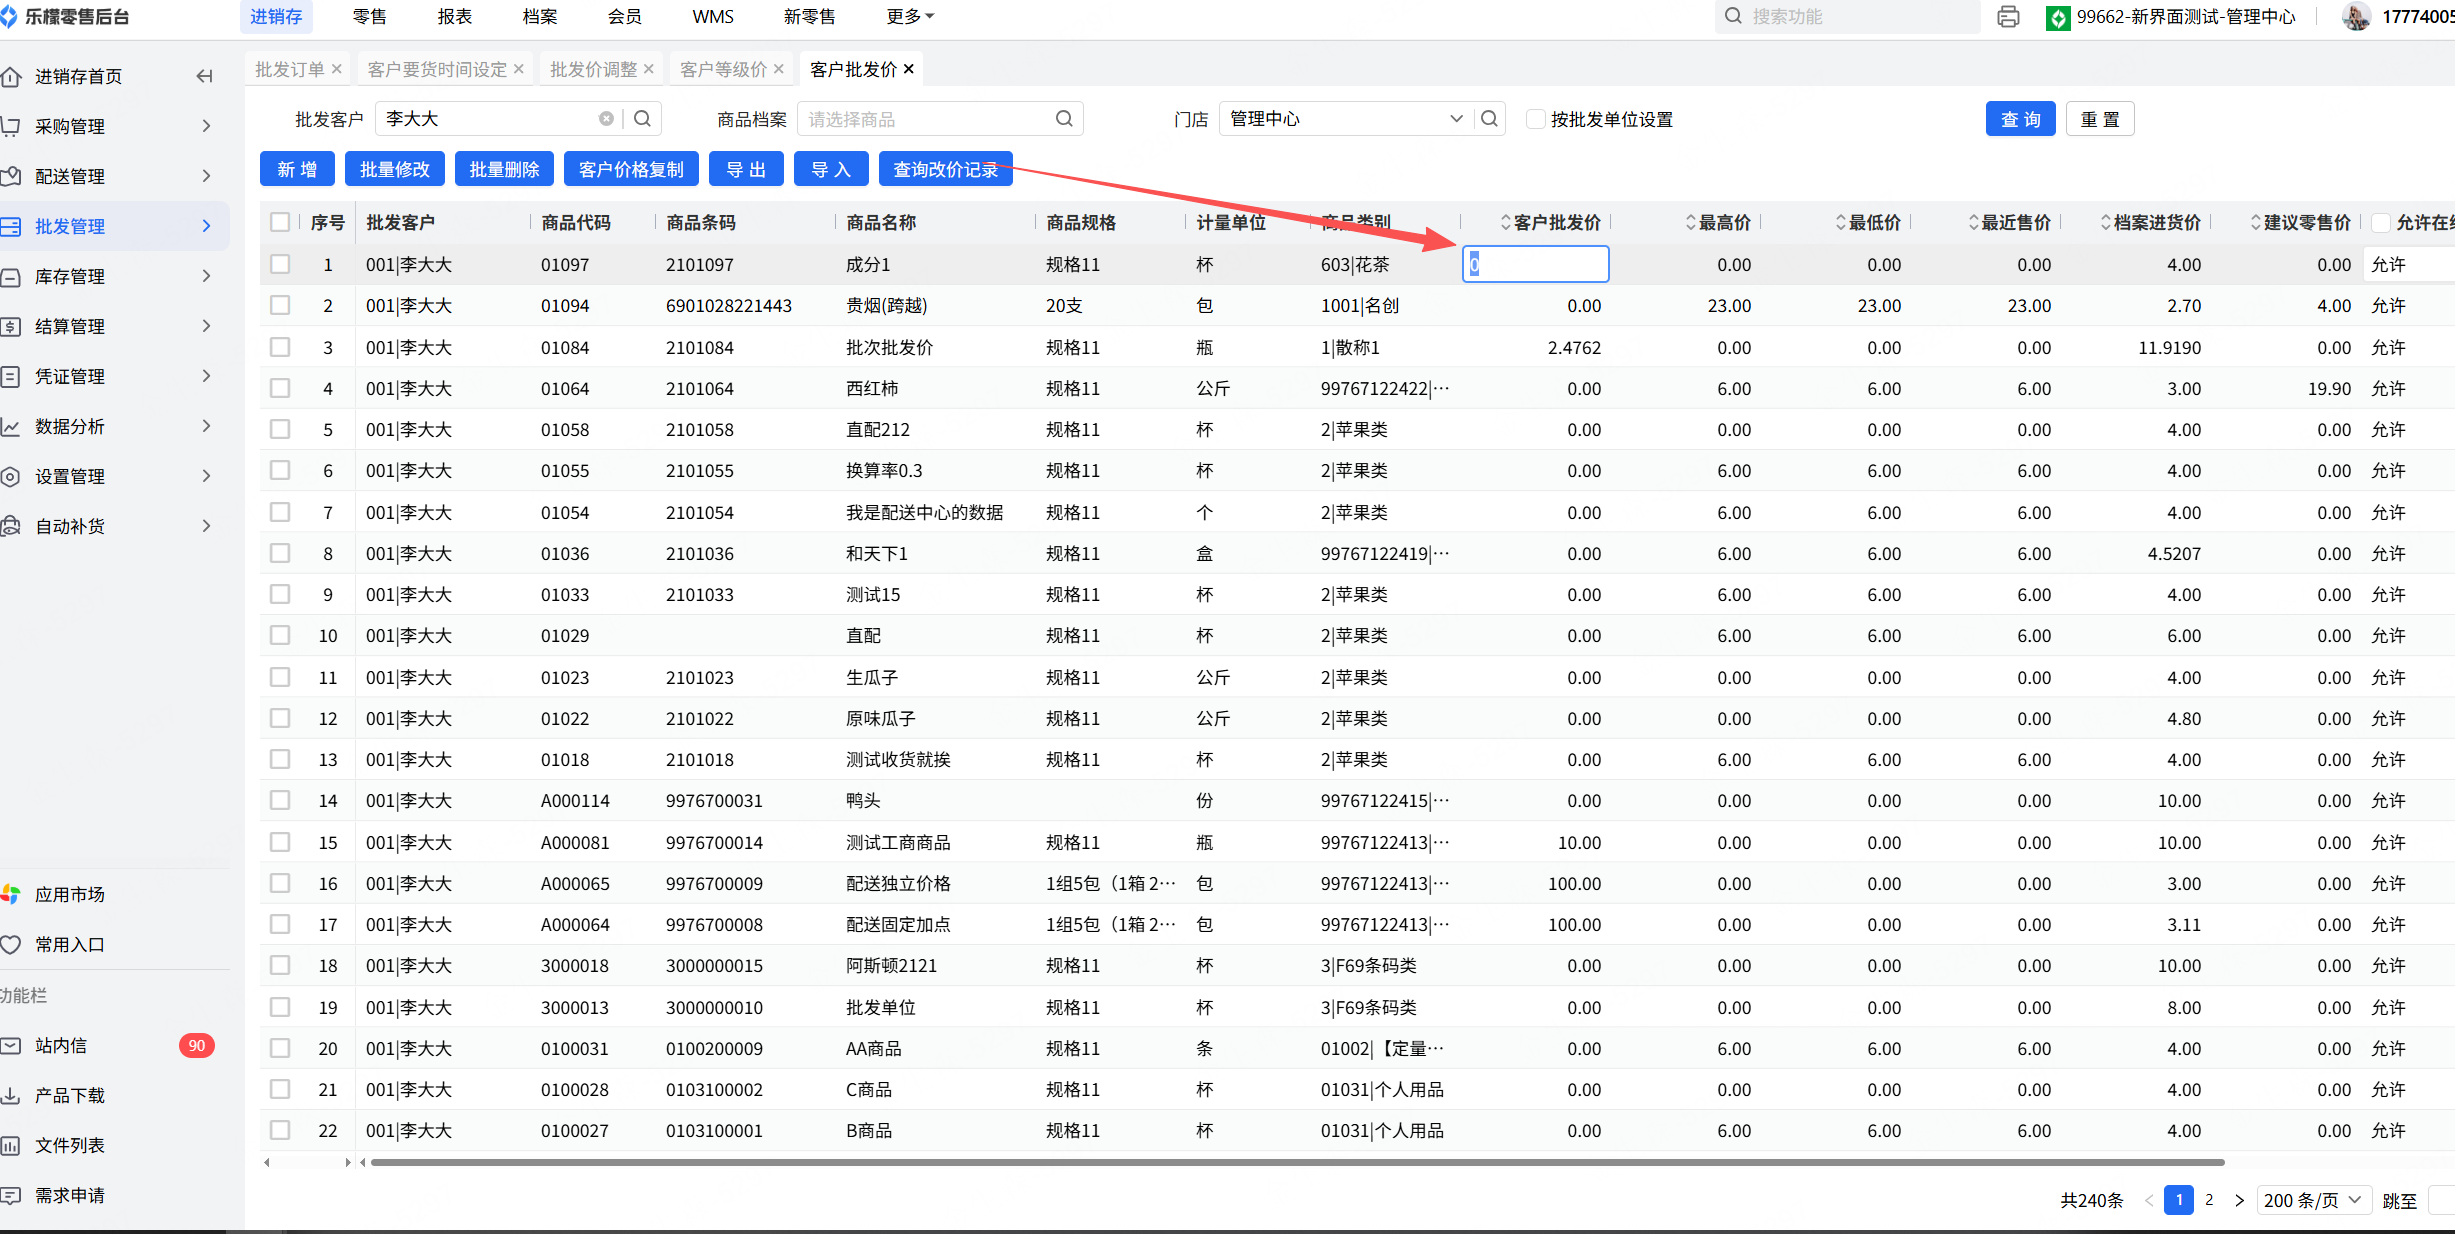2455x1234 pixels.
Task: Click search icon in 商品档案 field
Action: coord(1064,119)
